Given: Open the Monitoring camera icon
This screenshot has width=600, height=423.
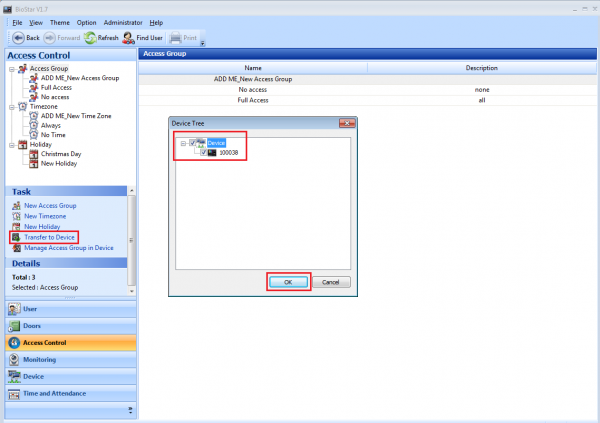Looking at the screenshot, I should tap(13, 359).
